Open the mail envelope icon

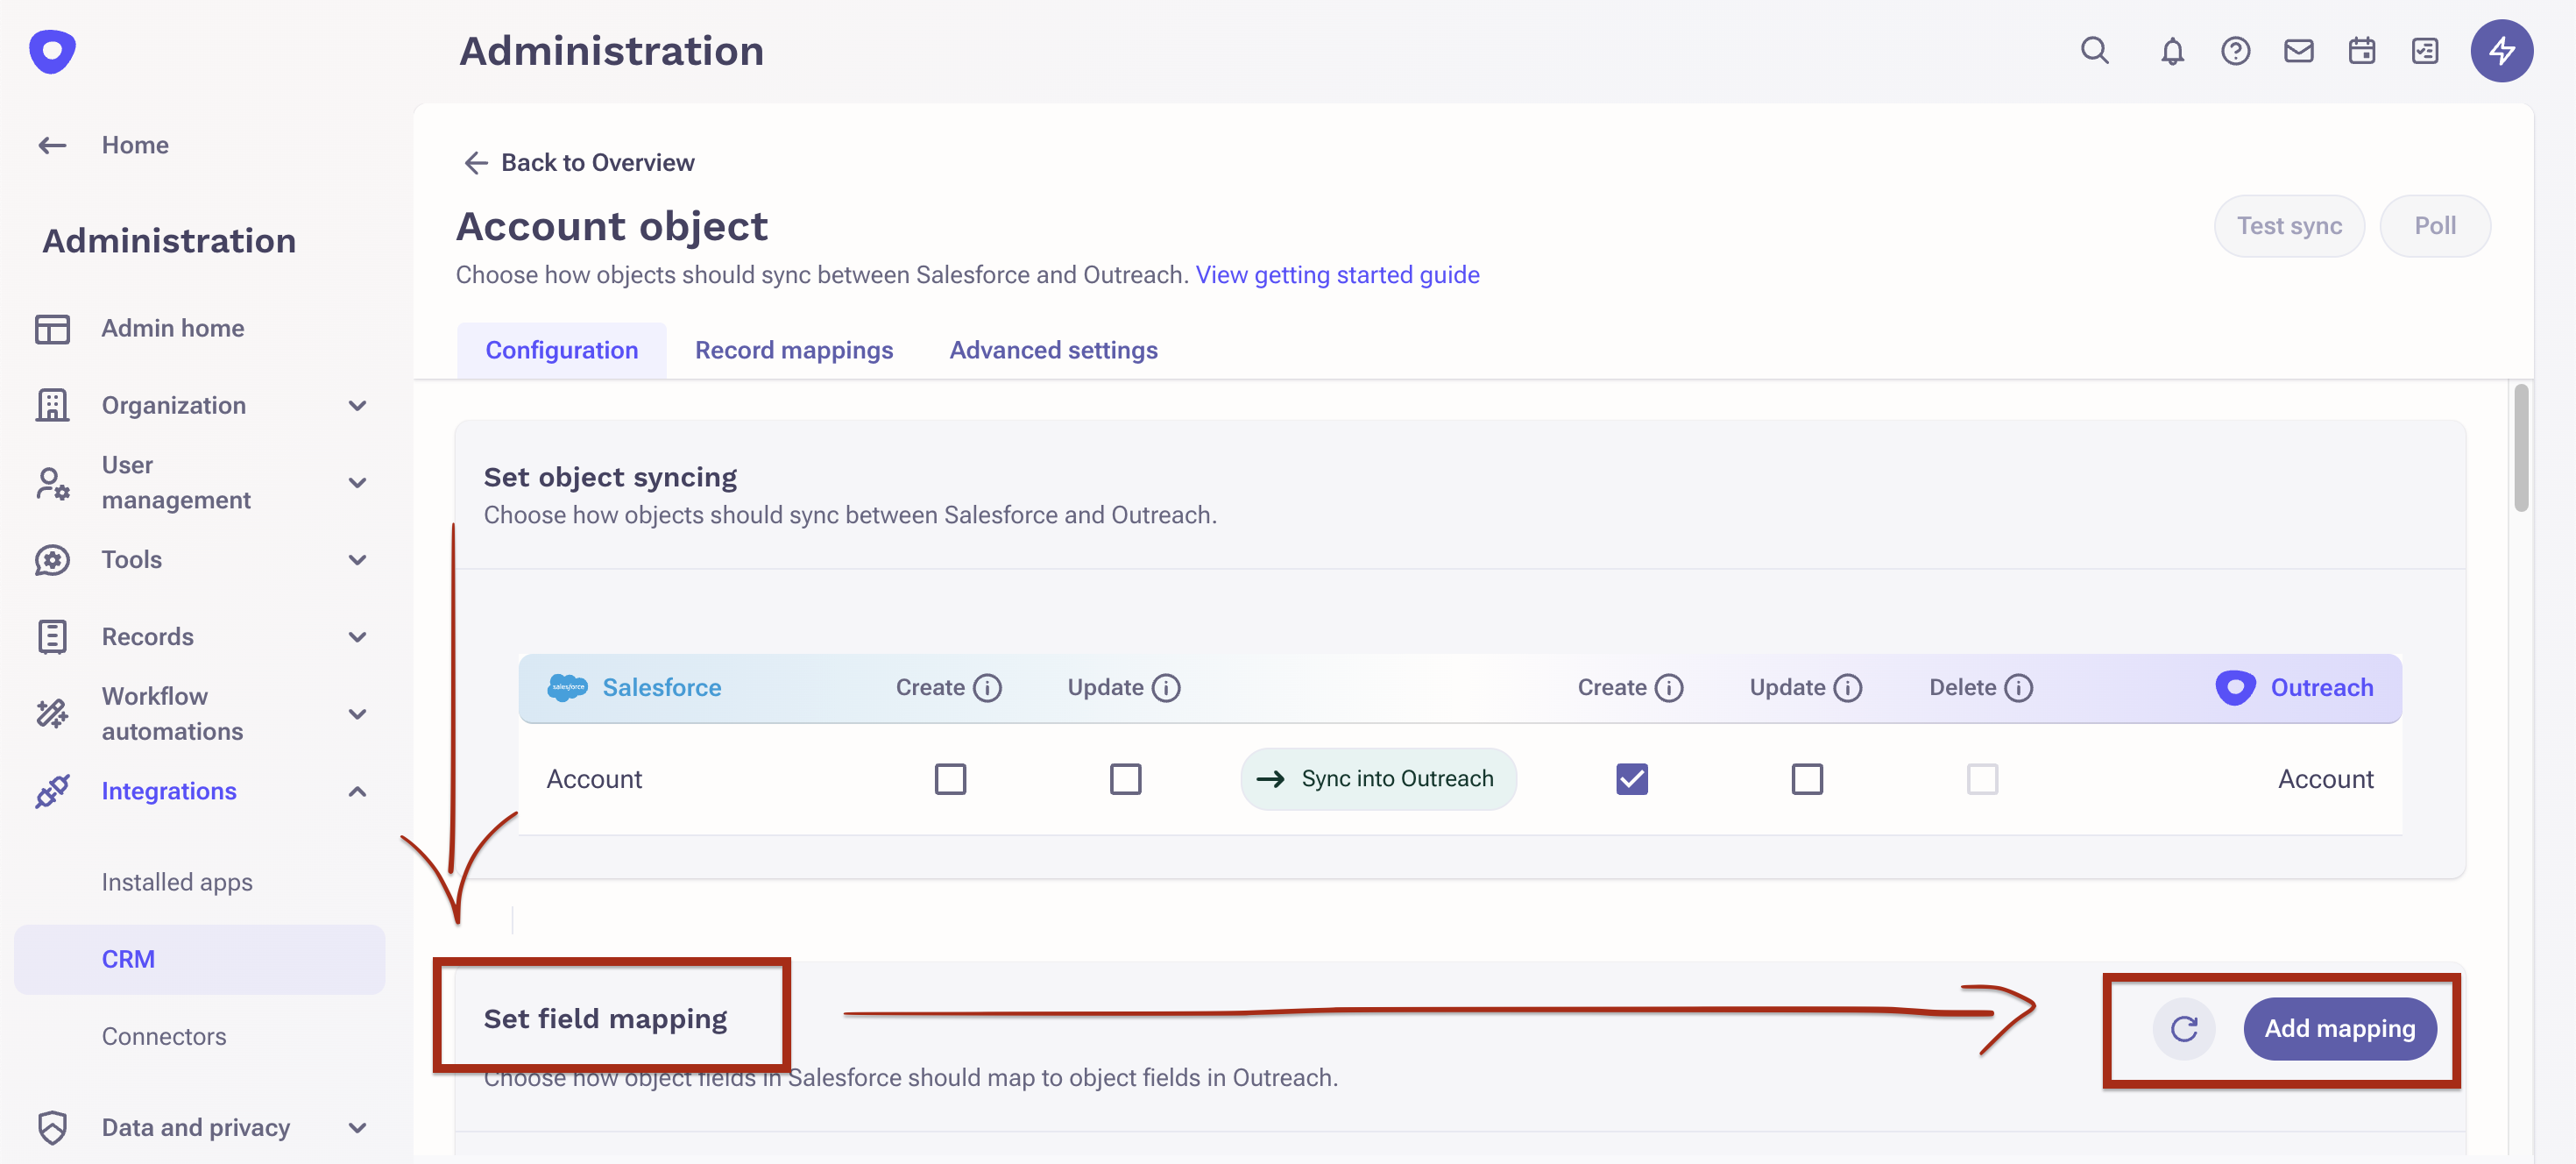pos(2298,51)
